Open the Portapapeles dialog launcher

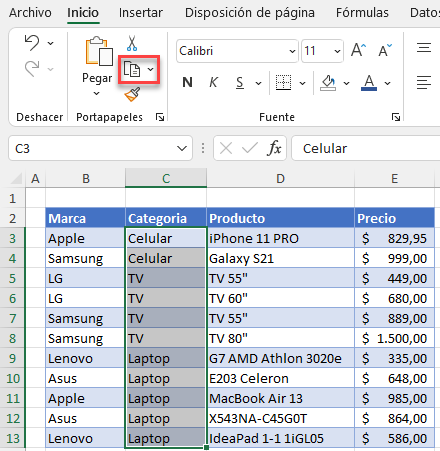coord(160,117)
